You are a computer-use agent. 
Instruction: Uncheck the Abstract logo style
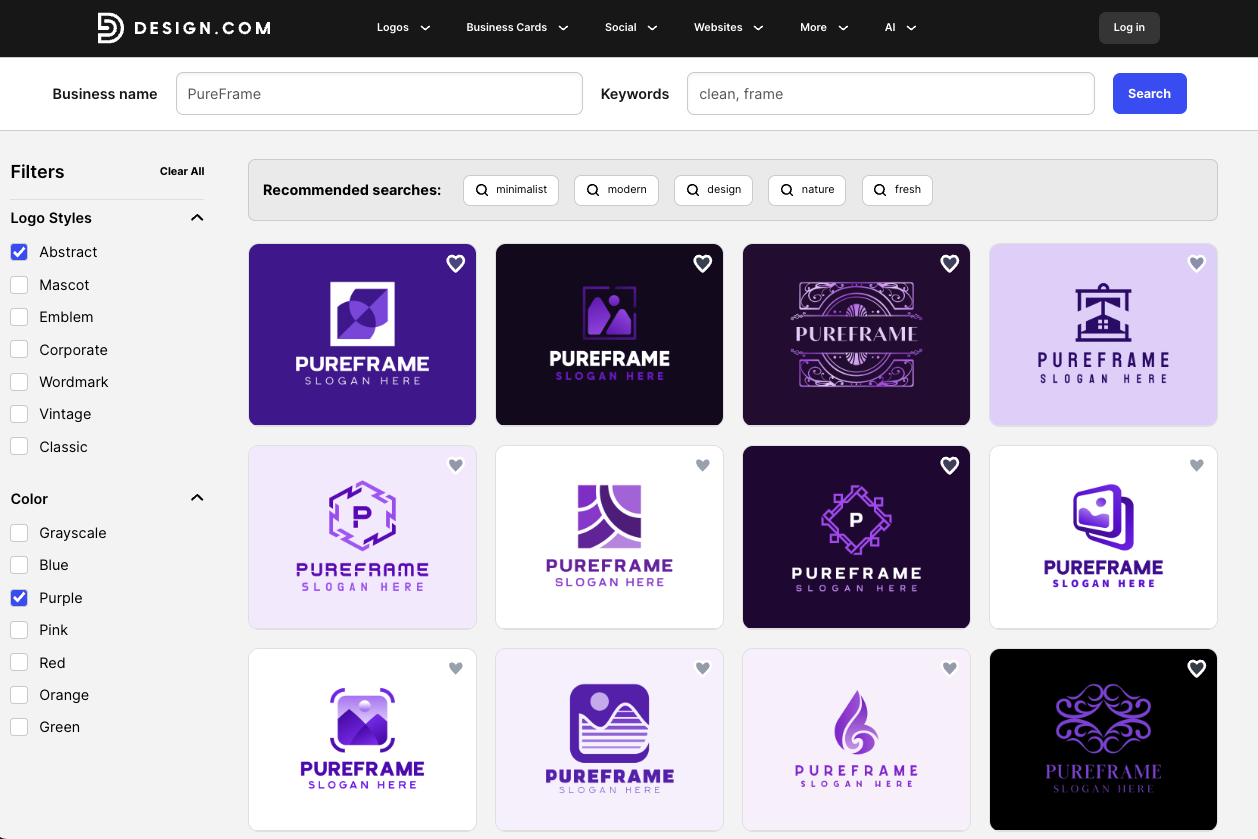pyautogui.click(x=19, y=252)
